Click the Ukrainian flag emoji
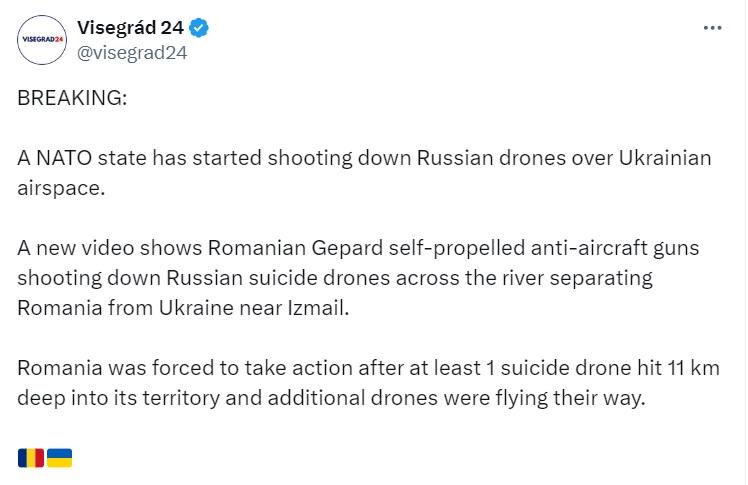 tap(59, 458)
